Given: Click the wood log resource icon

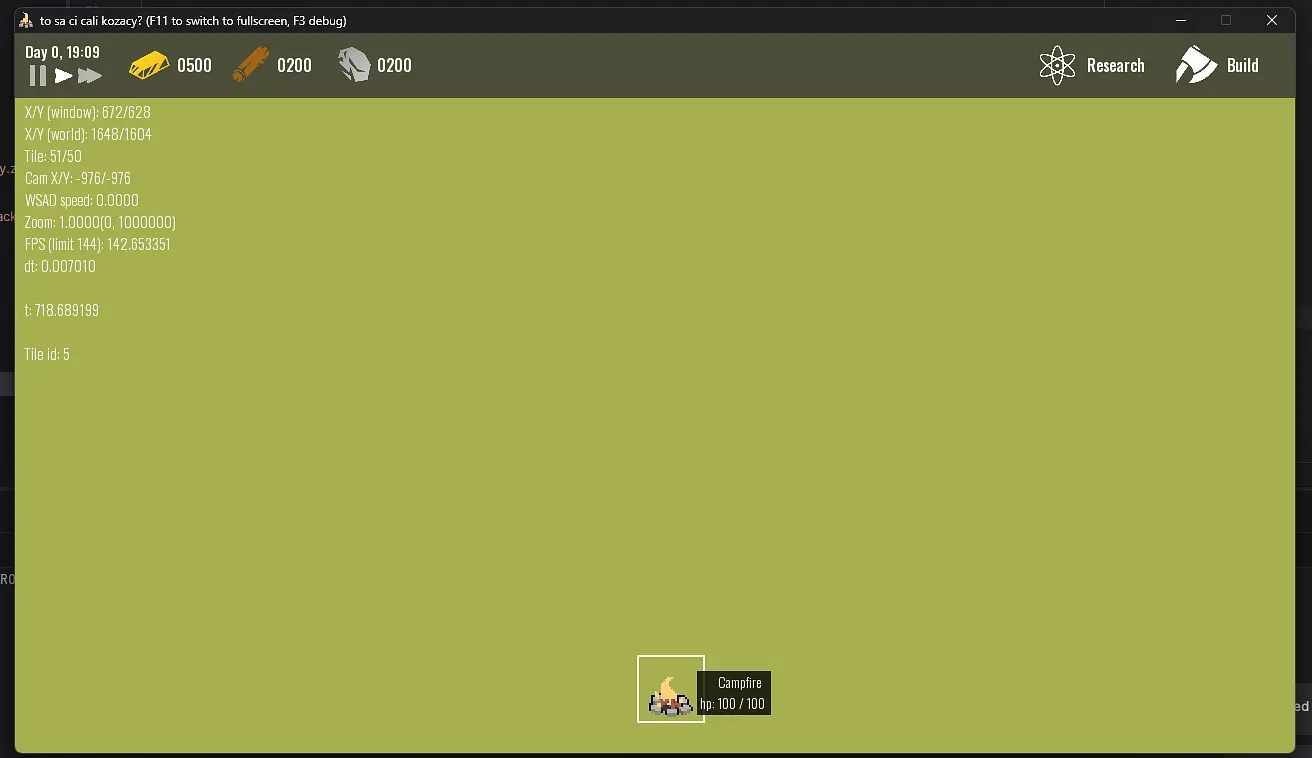Looking at the screenshot, I should coord(251,65).
